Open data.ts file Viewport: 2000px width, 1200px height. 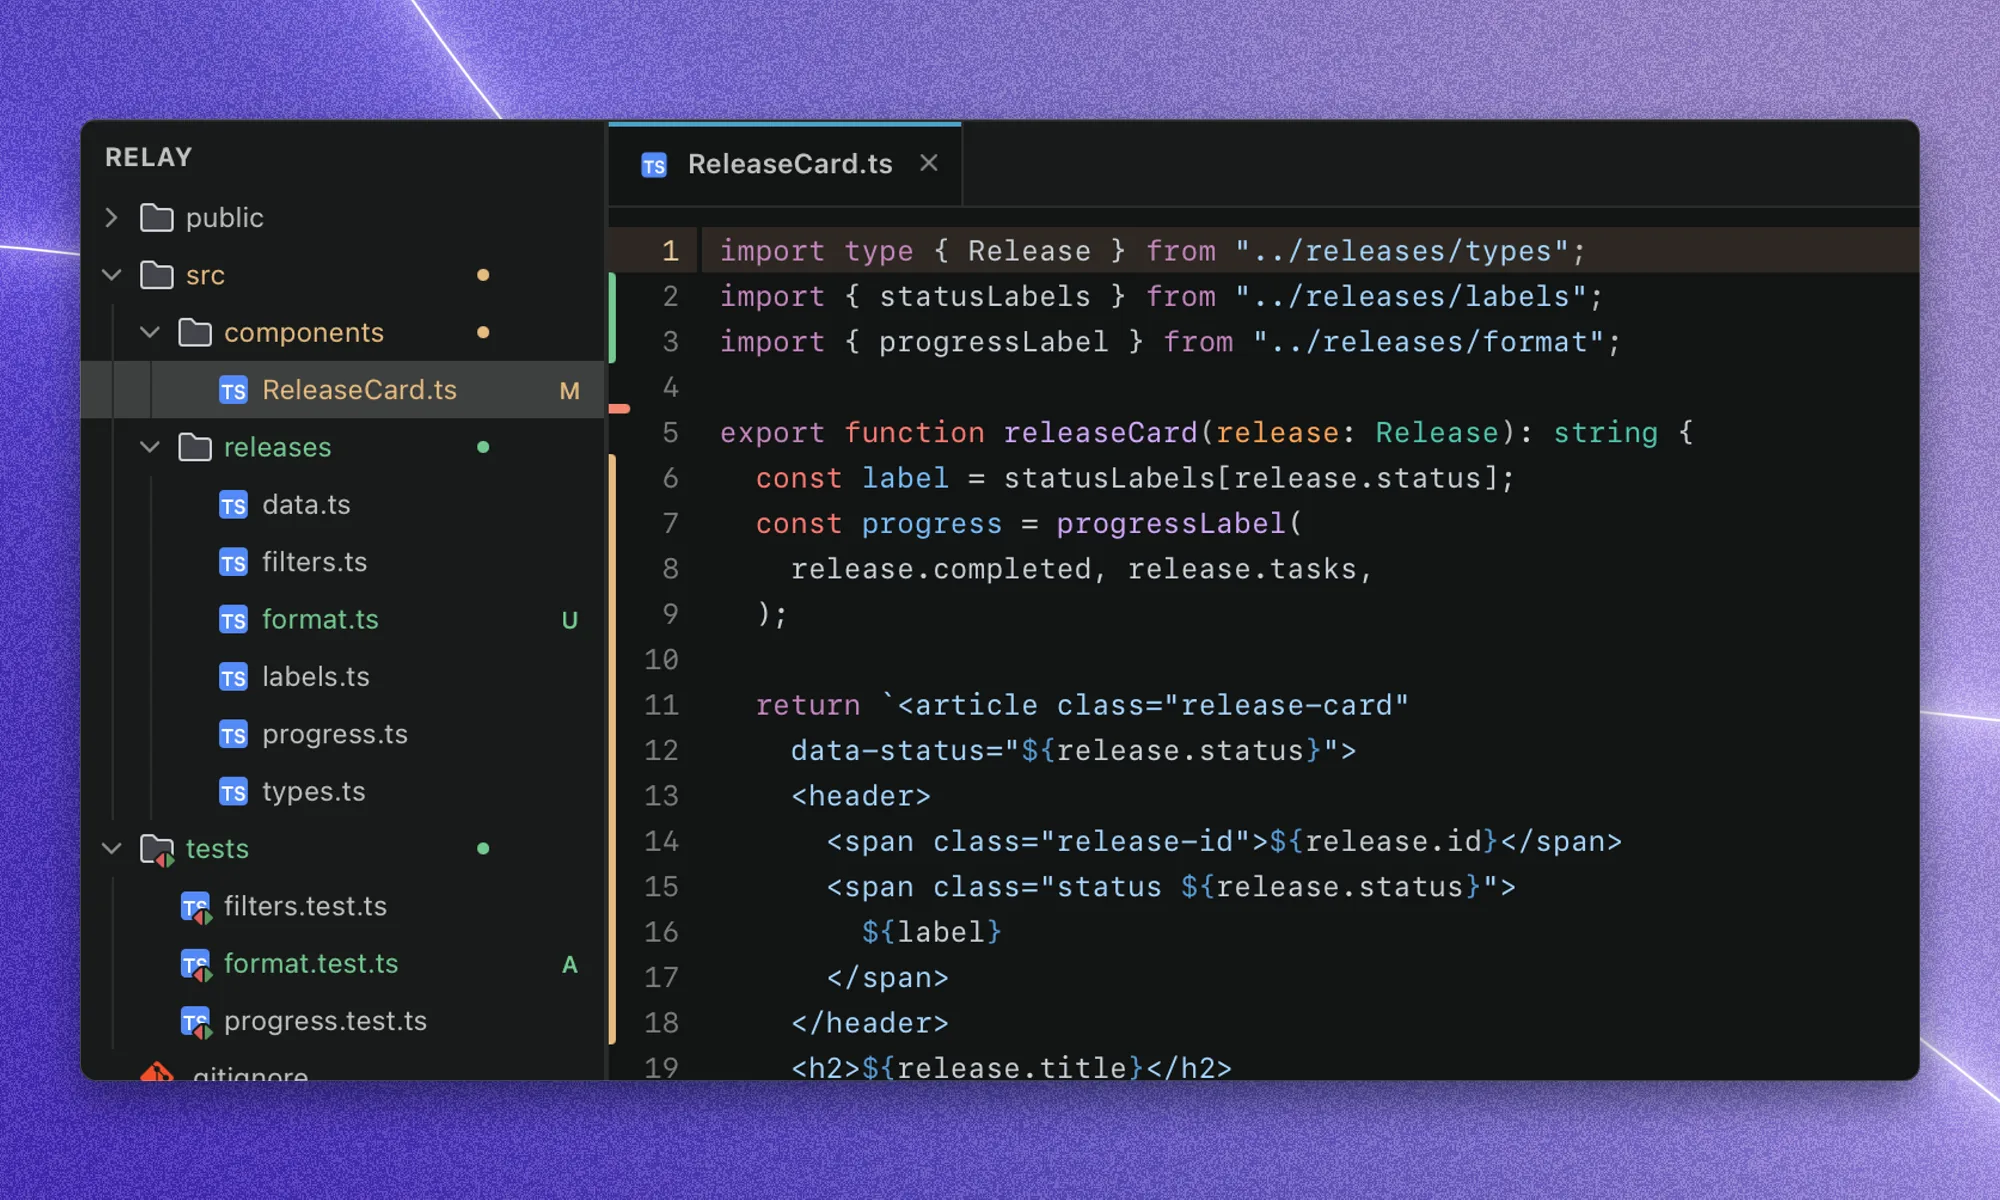pos(343,504)
